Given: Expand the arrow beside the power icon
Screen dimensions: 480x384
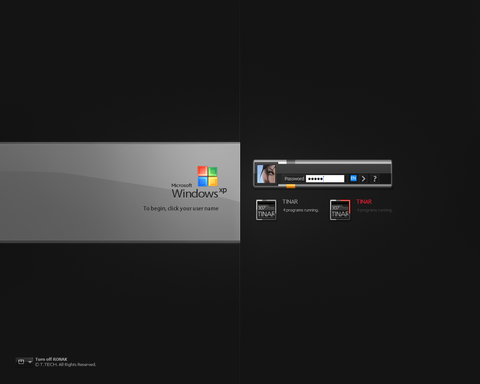Looking at the screenshot, I should (30, 362).
